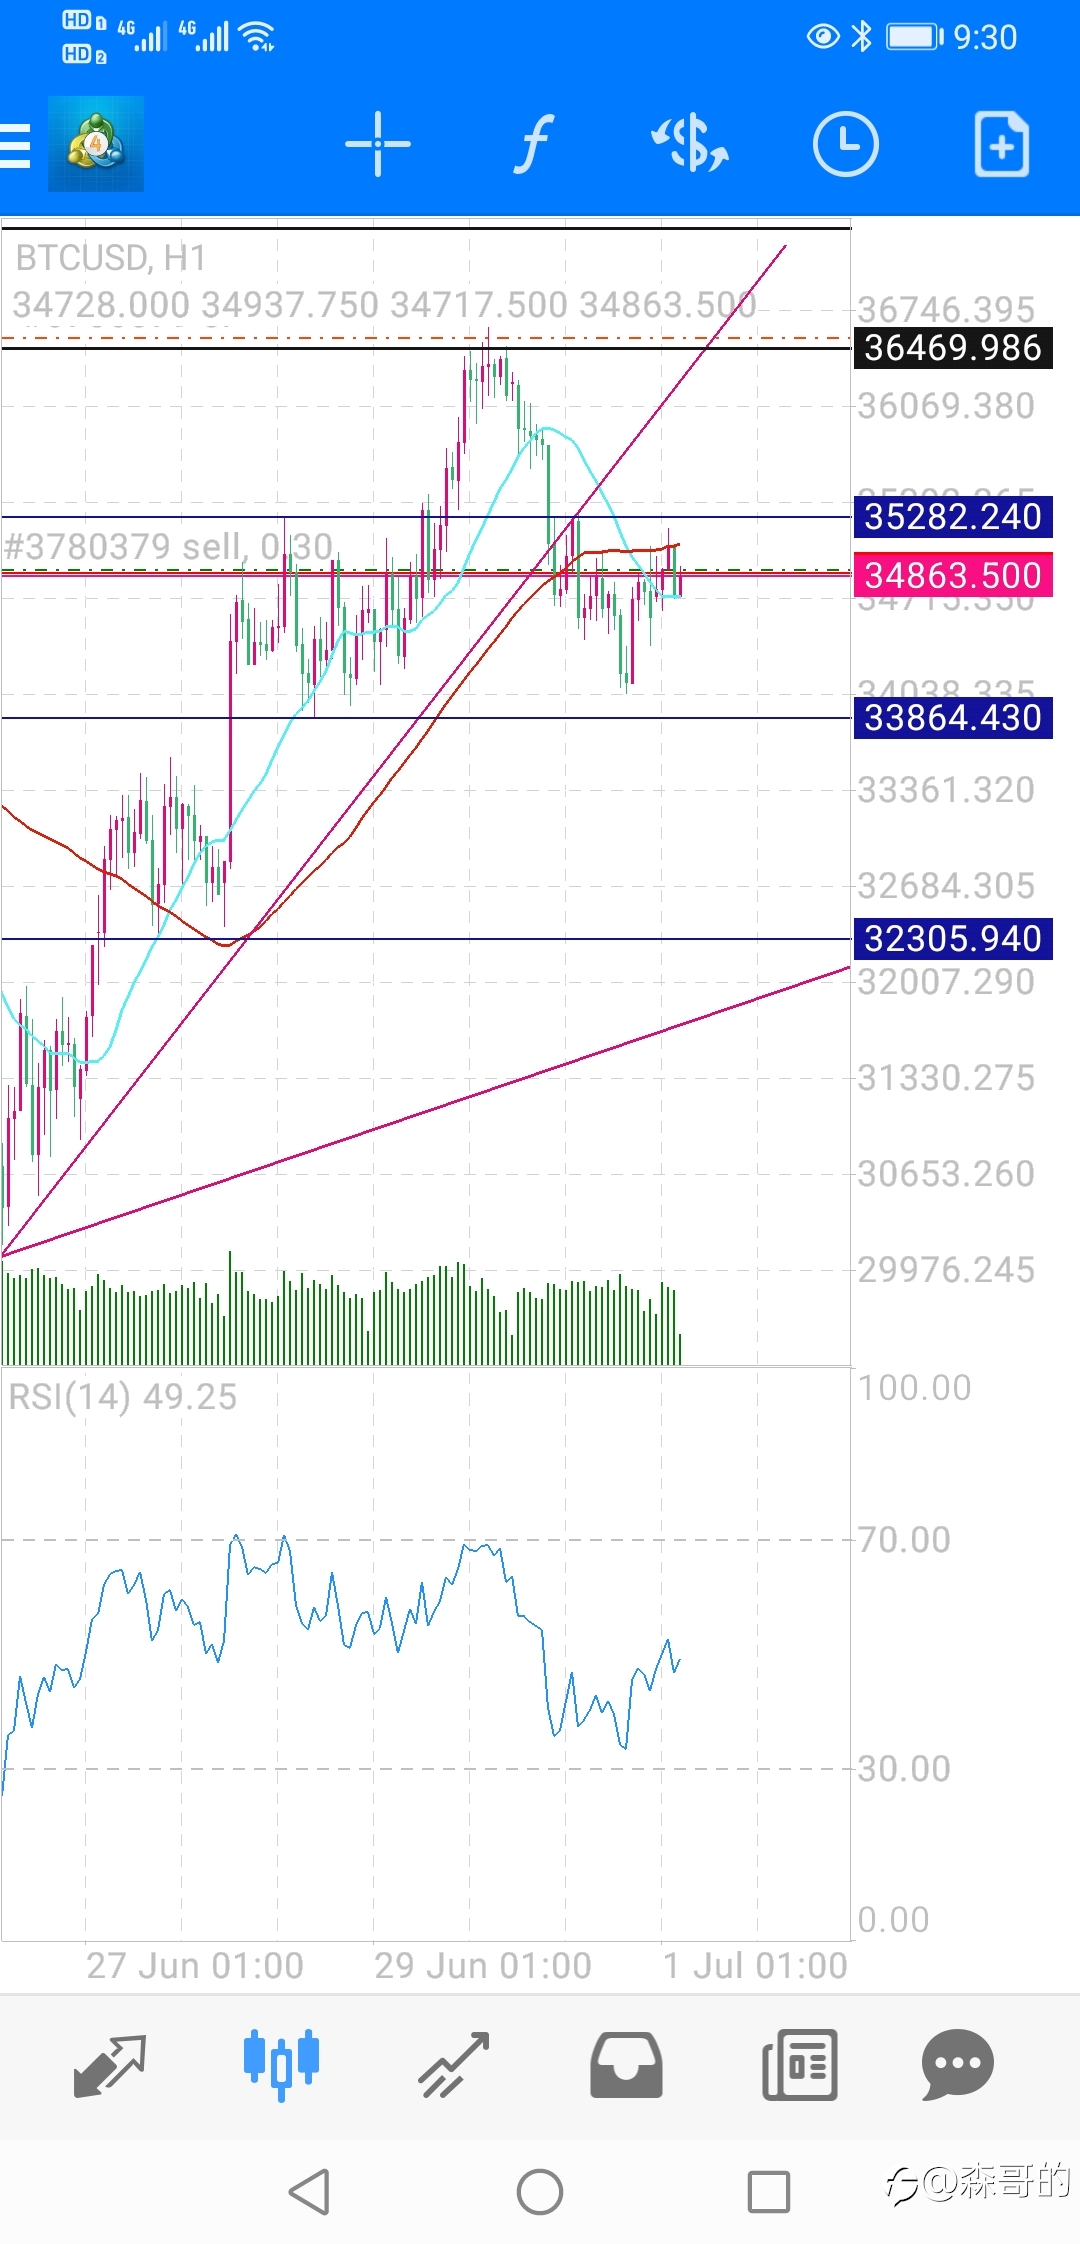Open the Trade tab with arrows

(454, 2065)
